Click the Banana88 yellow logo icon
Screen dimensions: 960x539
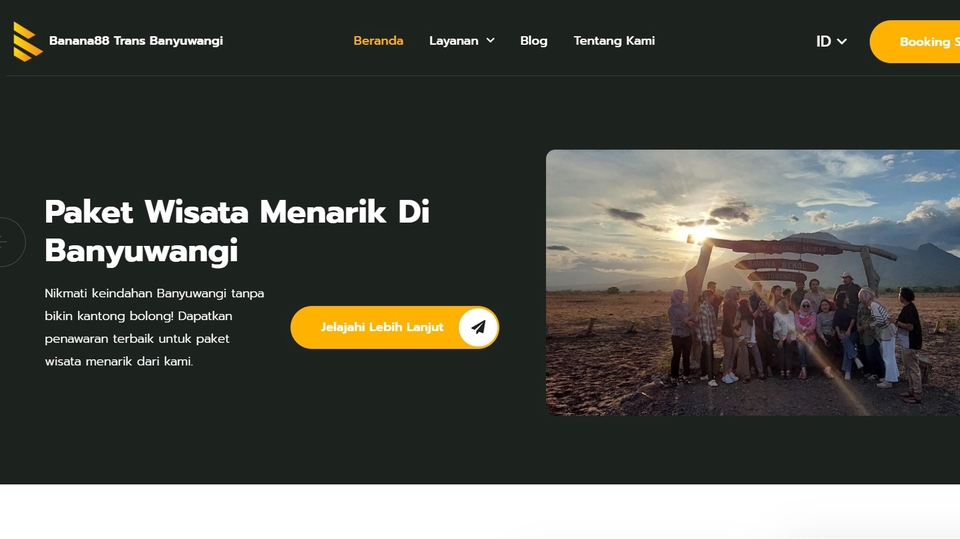click(28, 41)
